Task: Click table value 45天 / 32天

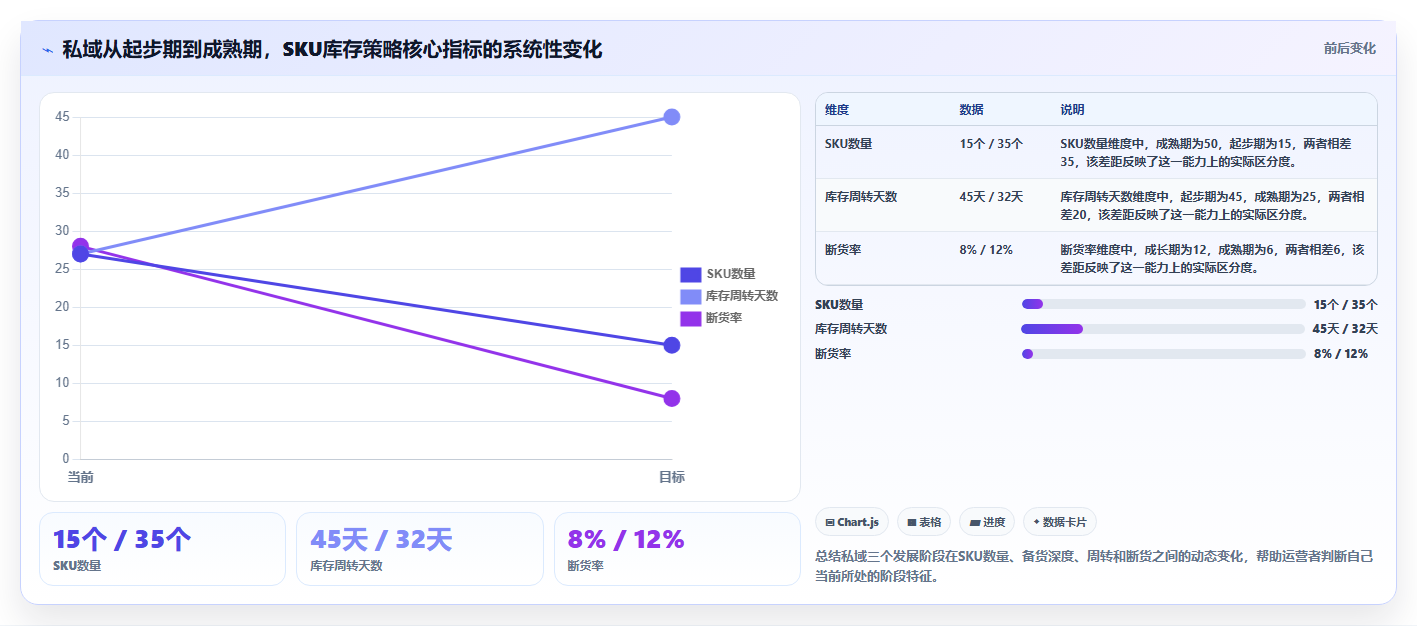Action: point(991,197)
